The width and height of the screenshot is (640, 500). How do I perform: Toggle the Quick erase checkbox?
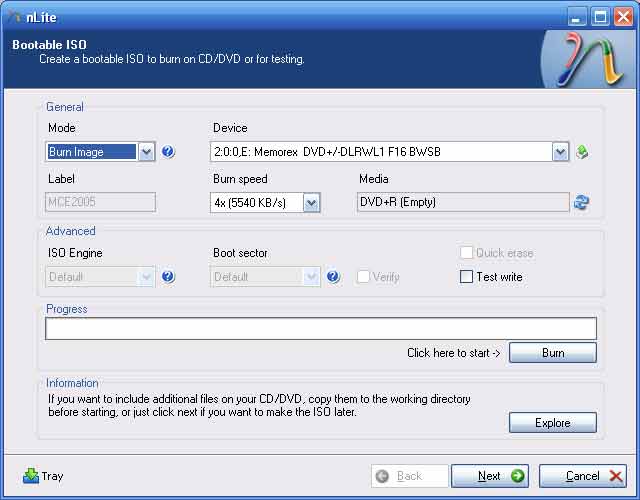point(466,253)
